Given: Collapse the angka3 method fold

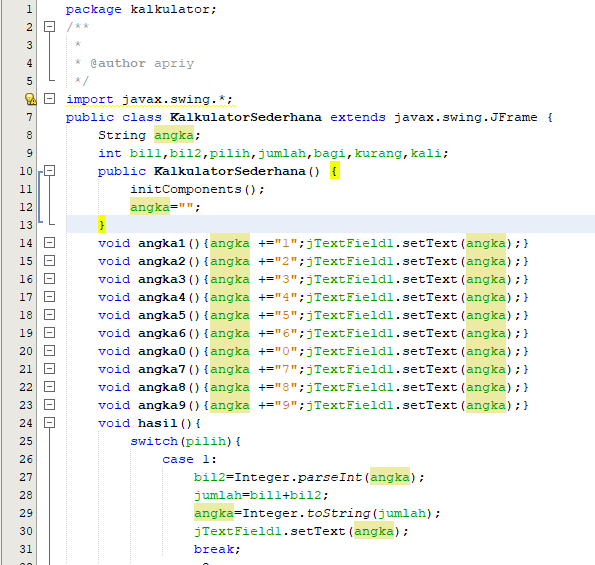Looking at the screenshot, I should [49, 279].
